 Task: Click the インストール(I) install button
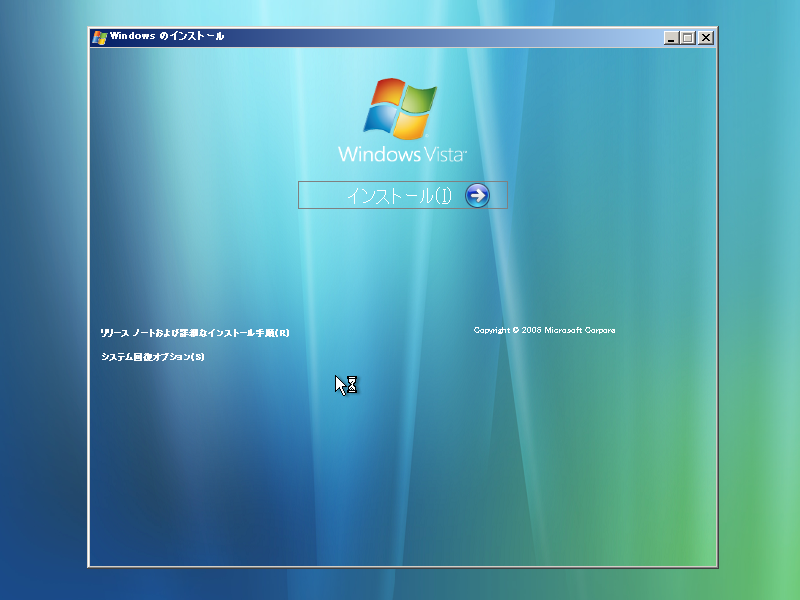click(403, 195)
